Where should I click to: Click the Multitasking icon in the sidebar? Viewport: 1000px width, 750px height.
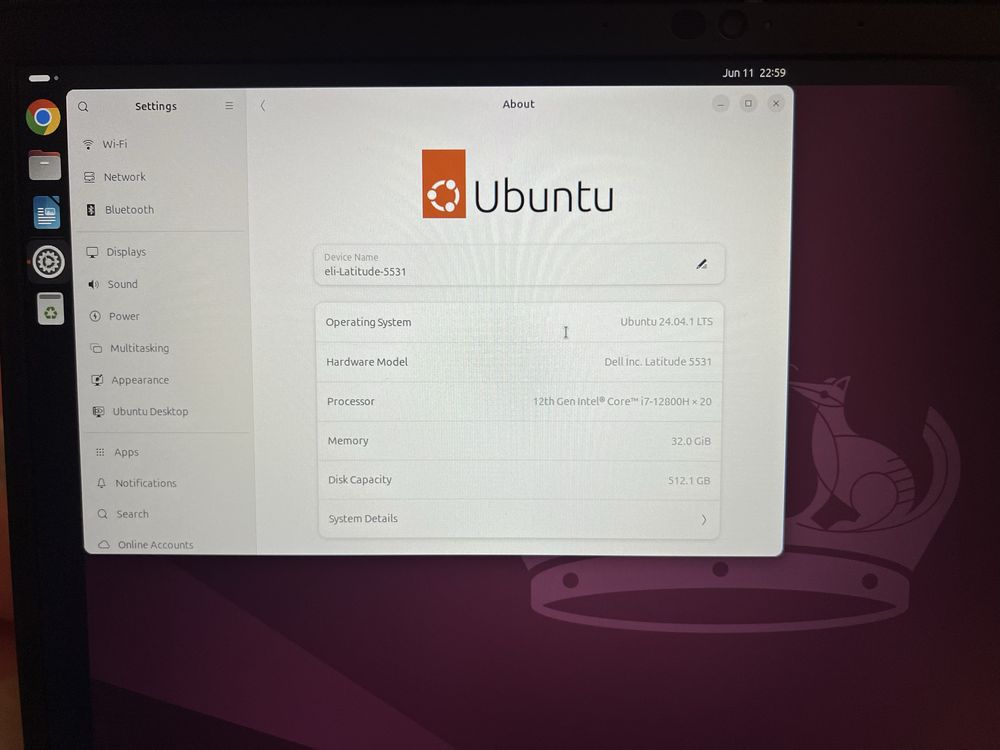[x=96, y=348]
